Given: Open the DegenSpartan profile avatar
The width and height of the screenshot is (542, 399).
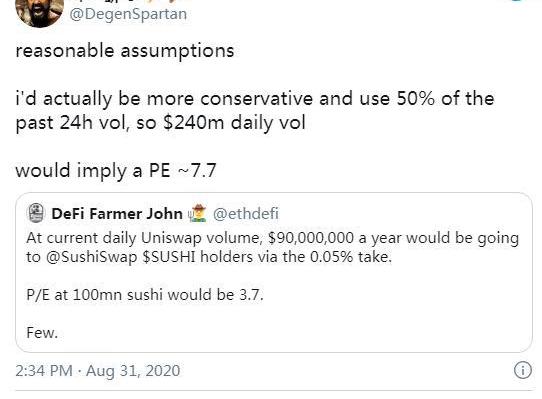Looking at the screenshot, I should [x=39, y=12].
